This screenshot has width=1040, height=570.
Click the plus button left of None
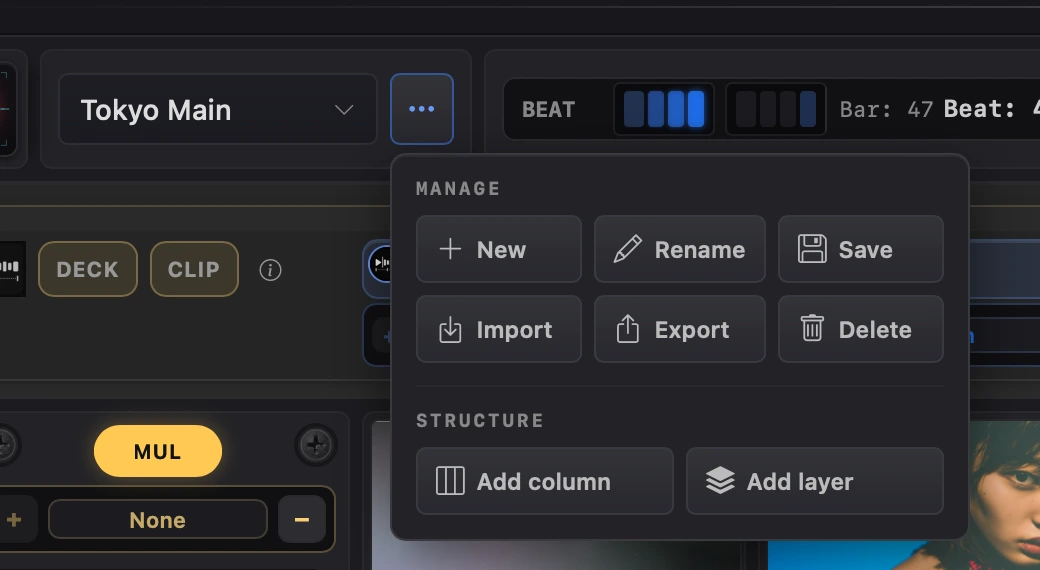[14, 520]
